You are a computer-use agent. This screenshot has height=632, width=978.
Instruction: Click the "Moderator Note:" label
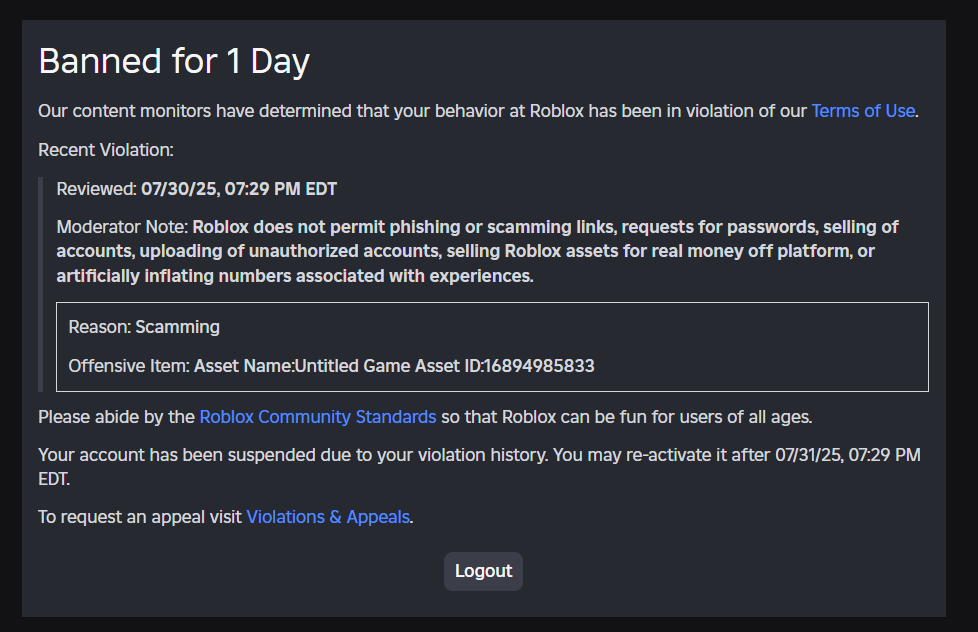[122, 227]
